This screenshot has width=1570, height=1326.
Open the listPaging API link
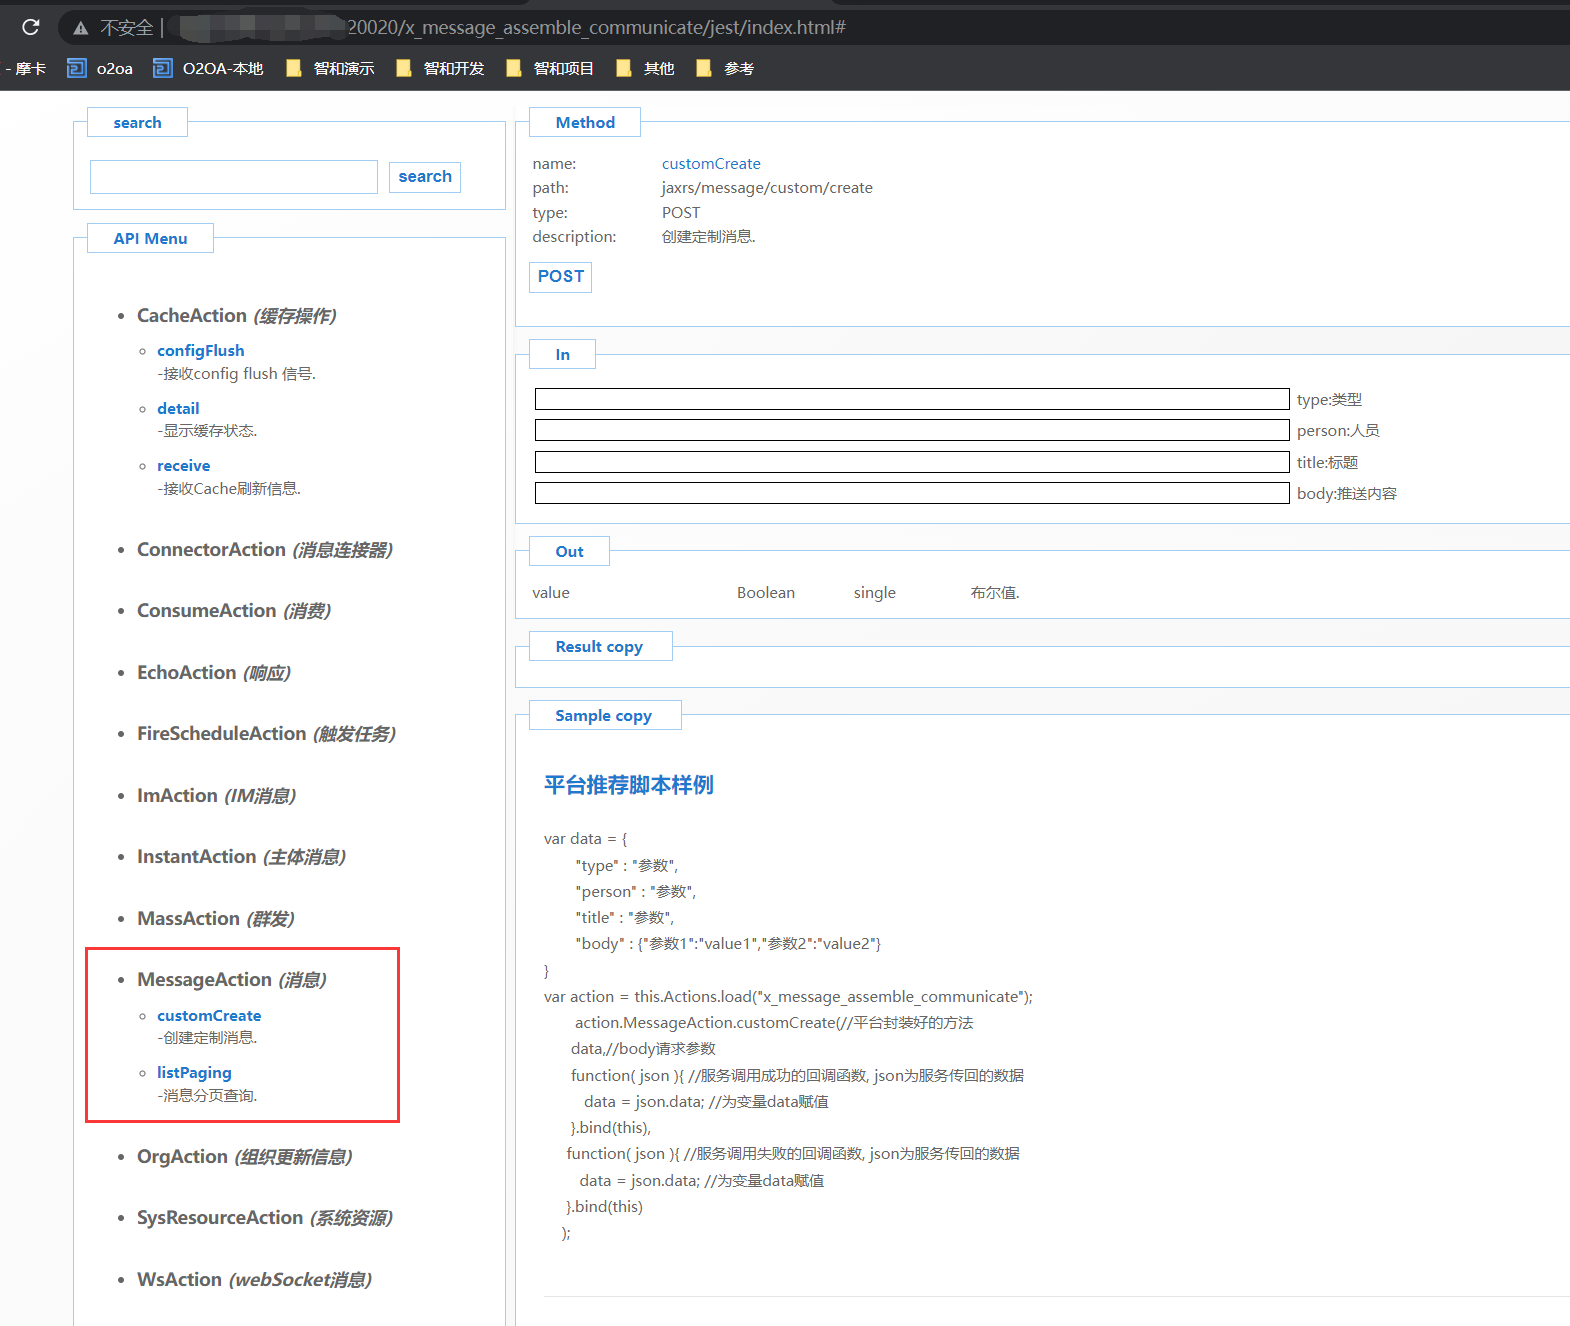coord(194,1073)
